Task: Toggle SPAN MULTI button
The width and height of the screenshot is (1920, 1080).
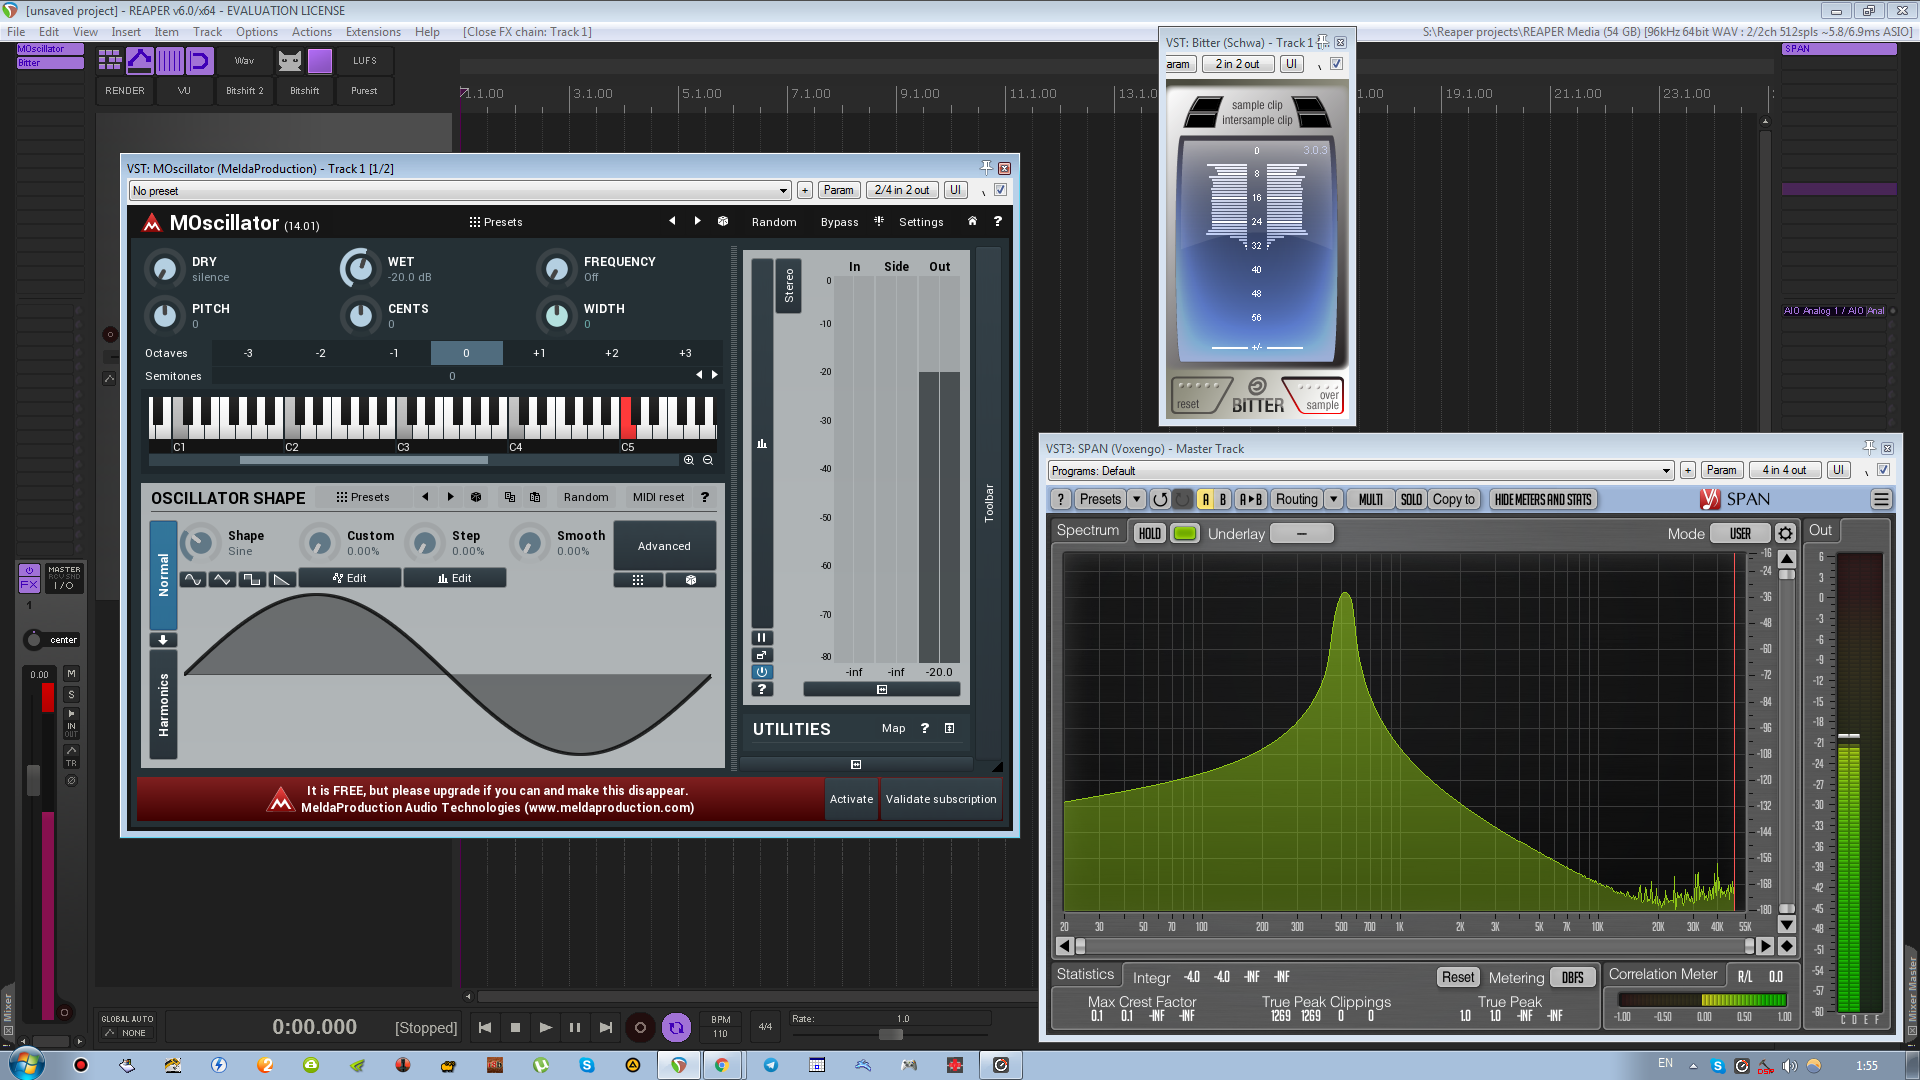Action: 1370,499
